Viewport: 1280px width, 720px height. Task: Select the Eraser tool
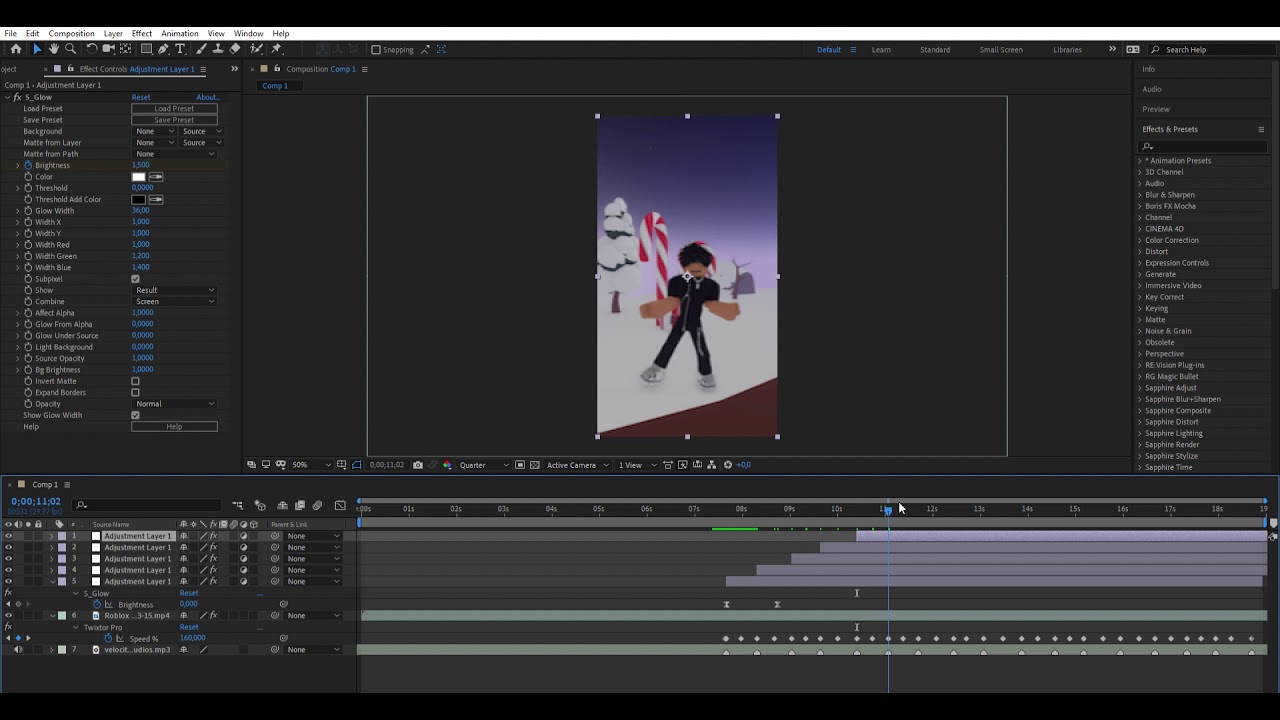235,49
